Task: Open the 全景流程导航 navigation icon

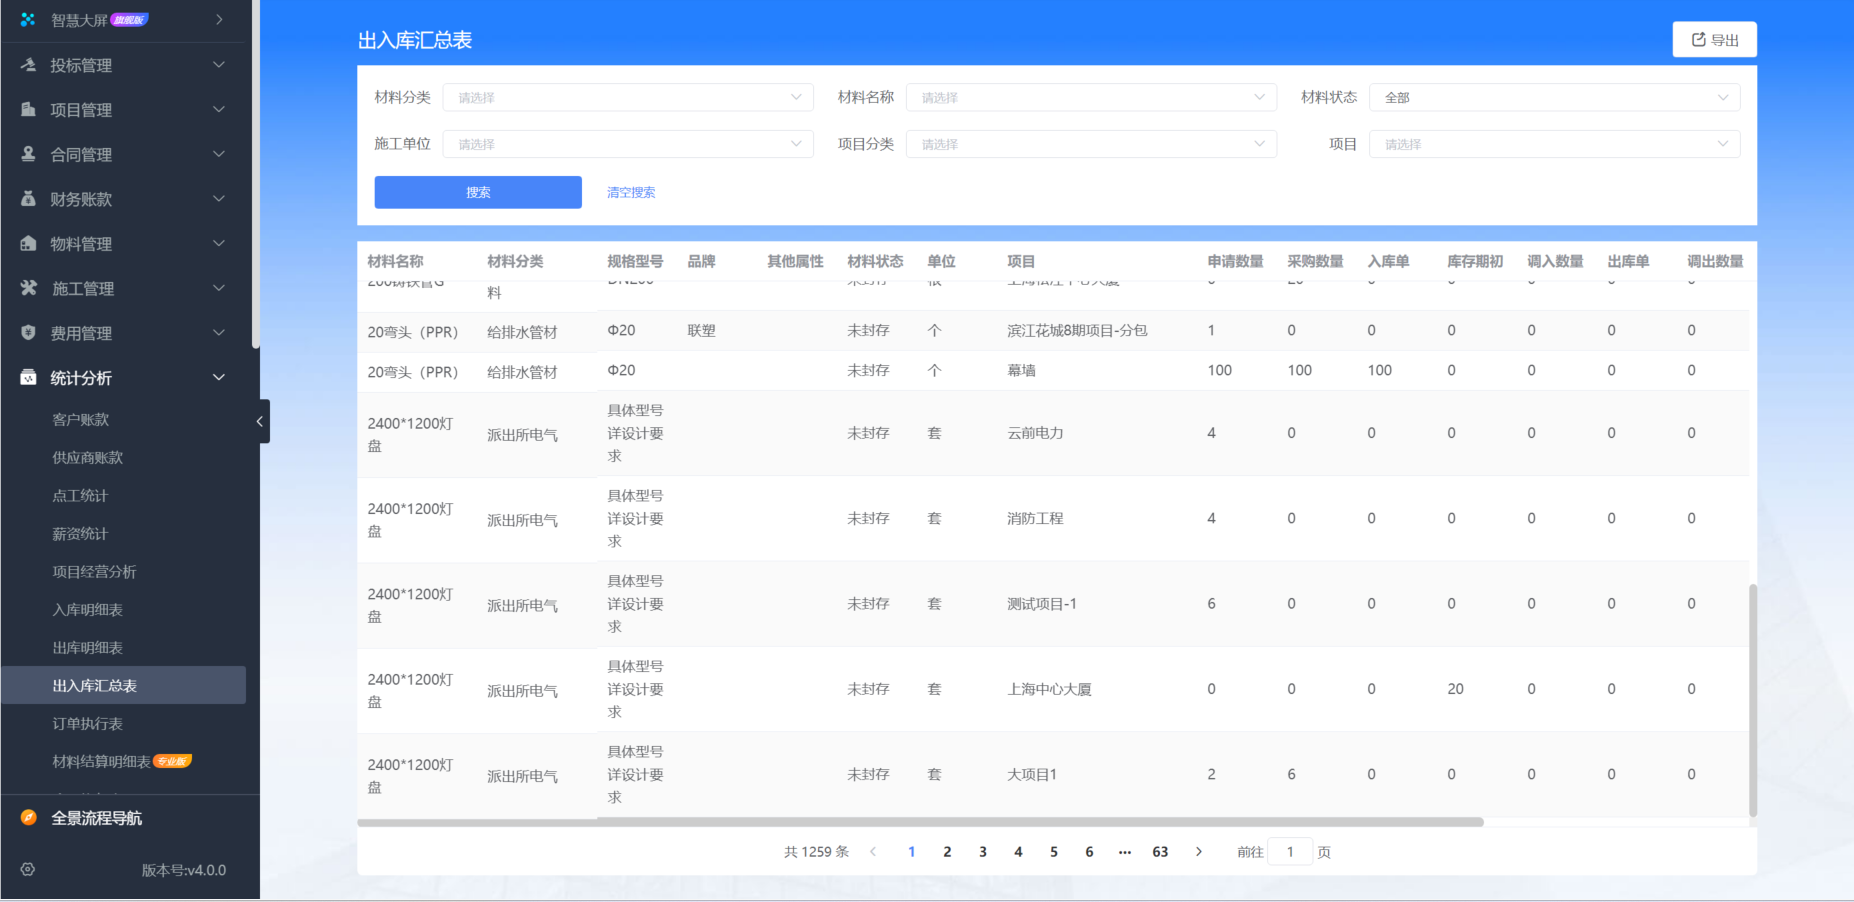Action: coord(27,818)
